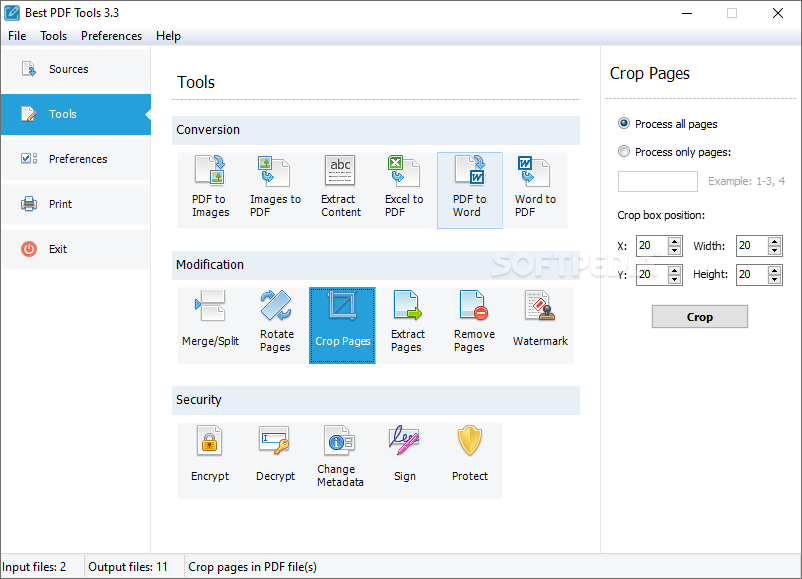
Task: Click the Security section header
Action: (x=376, y=400)
